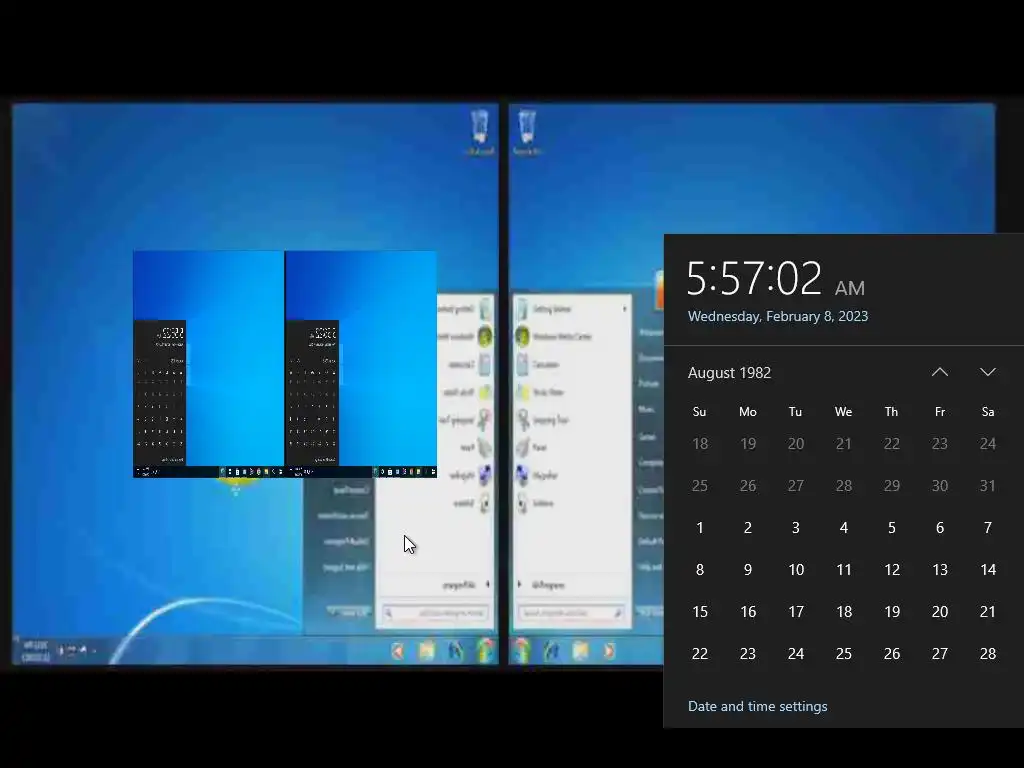The height and width of the screenshot is (768, 1024).
Task: Click the Start orb on the right taskbar
Action: (x=522, y=650)
